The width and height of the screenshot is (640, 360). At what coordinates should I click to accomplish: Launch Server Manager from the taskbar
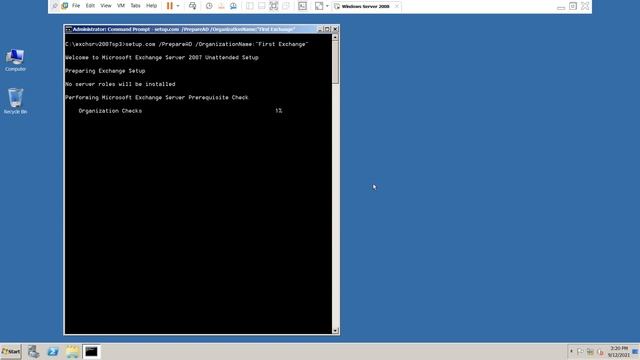[33, 351]
